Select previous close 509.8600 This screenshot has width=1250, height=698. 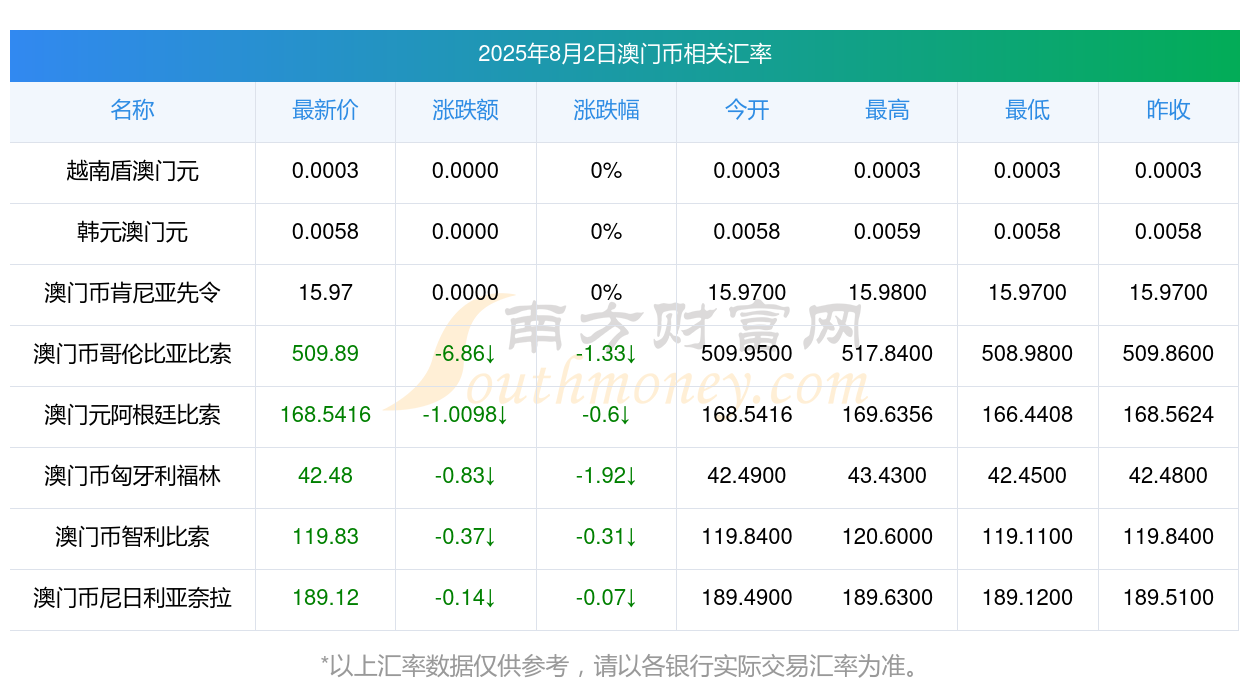tap(1168, 354)
